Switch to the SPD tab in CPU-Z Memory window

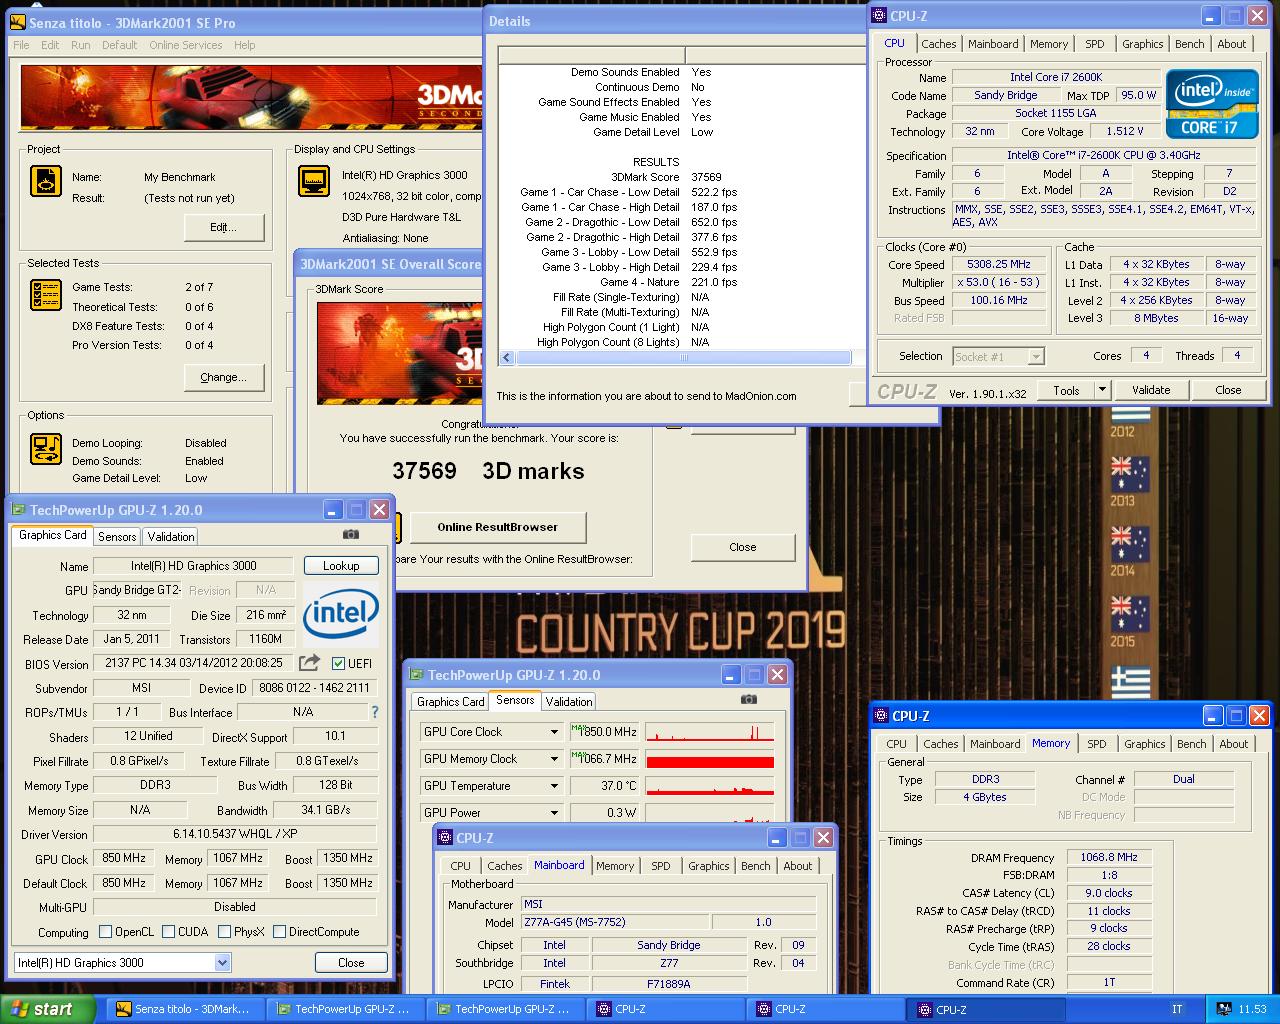click(1097, 744)
